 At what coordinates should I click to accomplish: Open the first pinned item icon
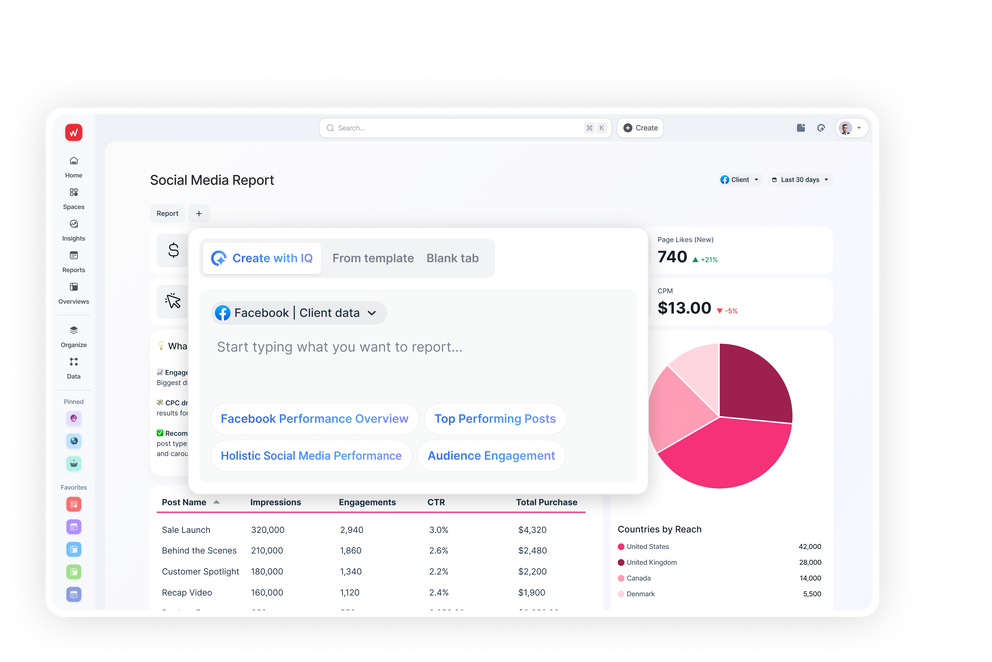(74, 418)
